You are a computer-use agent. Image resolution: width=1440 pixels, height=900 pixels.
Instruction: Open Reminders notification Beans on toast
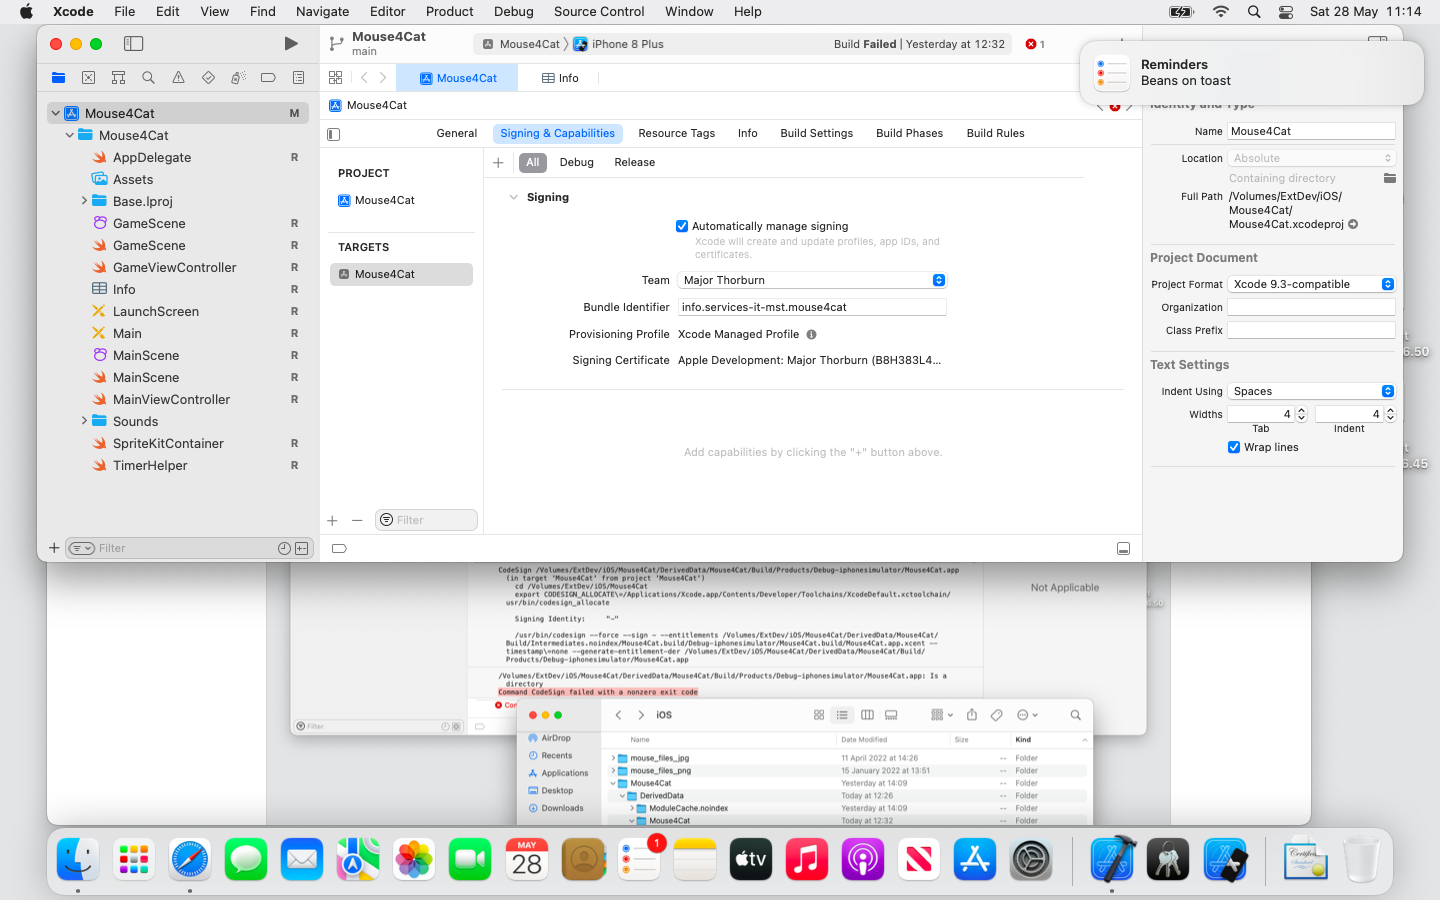(1251, 73)
